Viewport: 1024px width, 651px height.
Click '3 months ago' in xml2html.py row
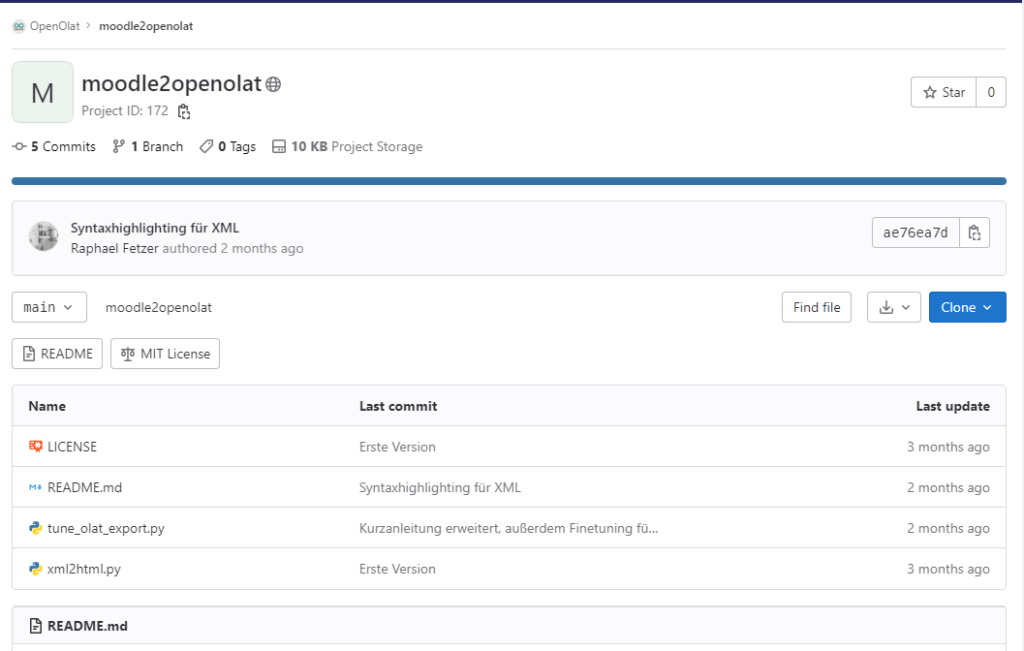[x=948, y=569]
